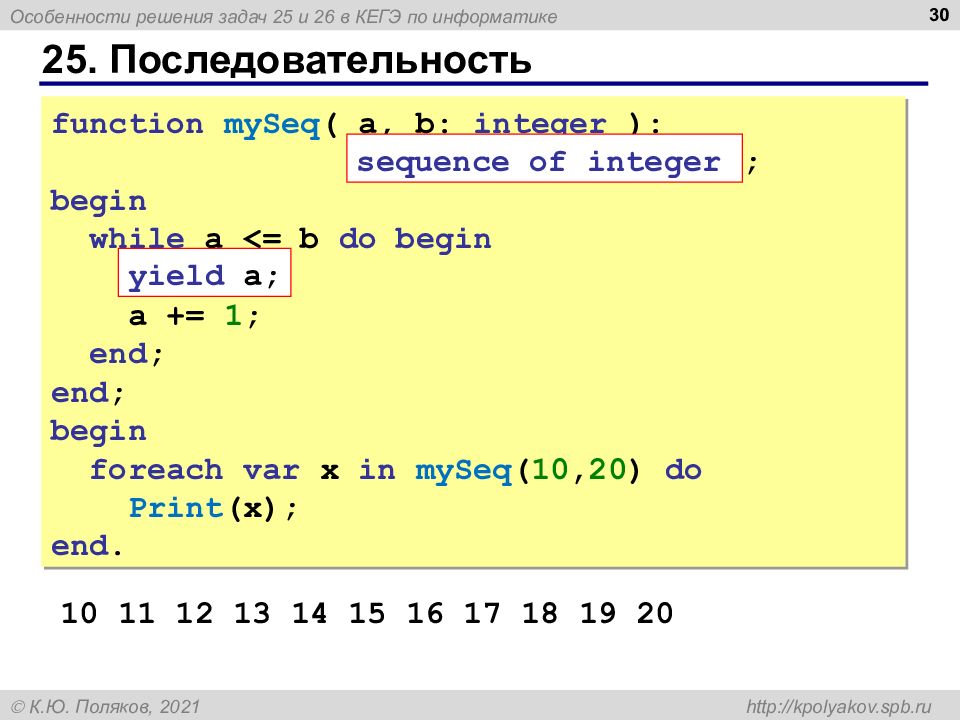
Task: Click the copyright "К.Ю. Поляков, 2021" text
Action: (105, 707)
